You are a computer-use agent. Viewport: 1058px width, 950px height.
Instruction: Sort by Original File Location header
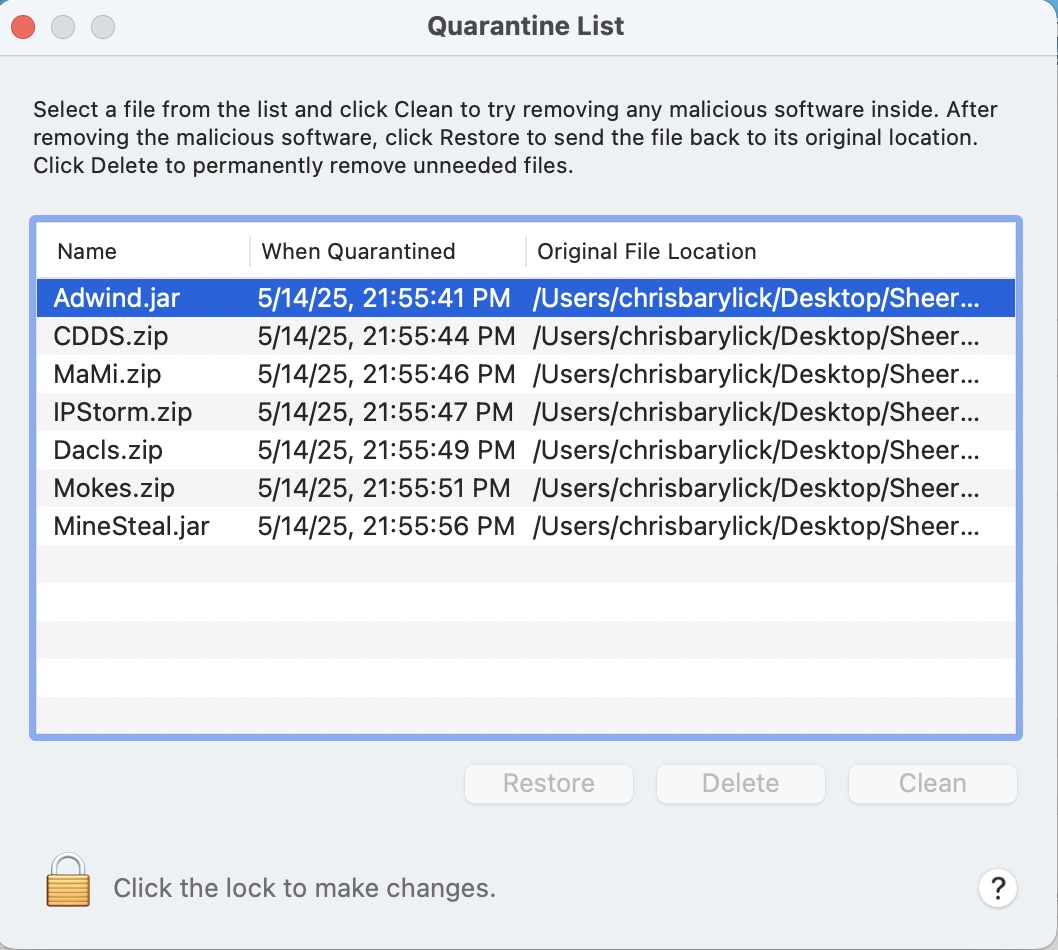pyautogui.click(x=647, y=252)
